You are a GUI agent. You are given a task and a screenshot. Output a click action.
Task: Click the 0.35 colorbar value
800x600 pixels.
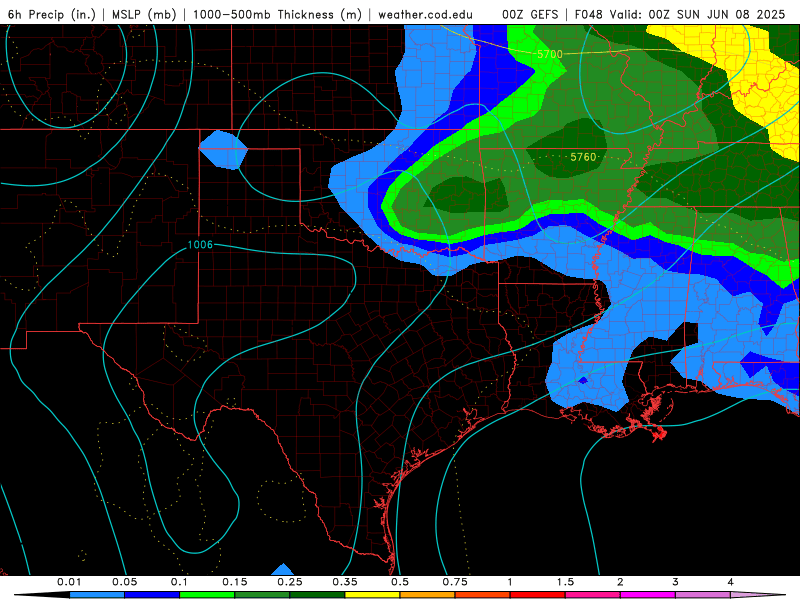click(345, 582)
